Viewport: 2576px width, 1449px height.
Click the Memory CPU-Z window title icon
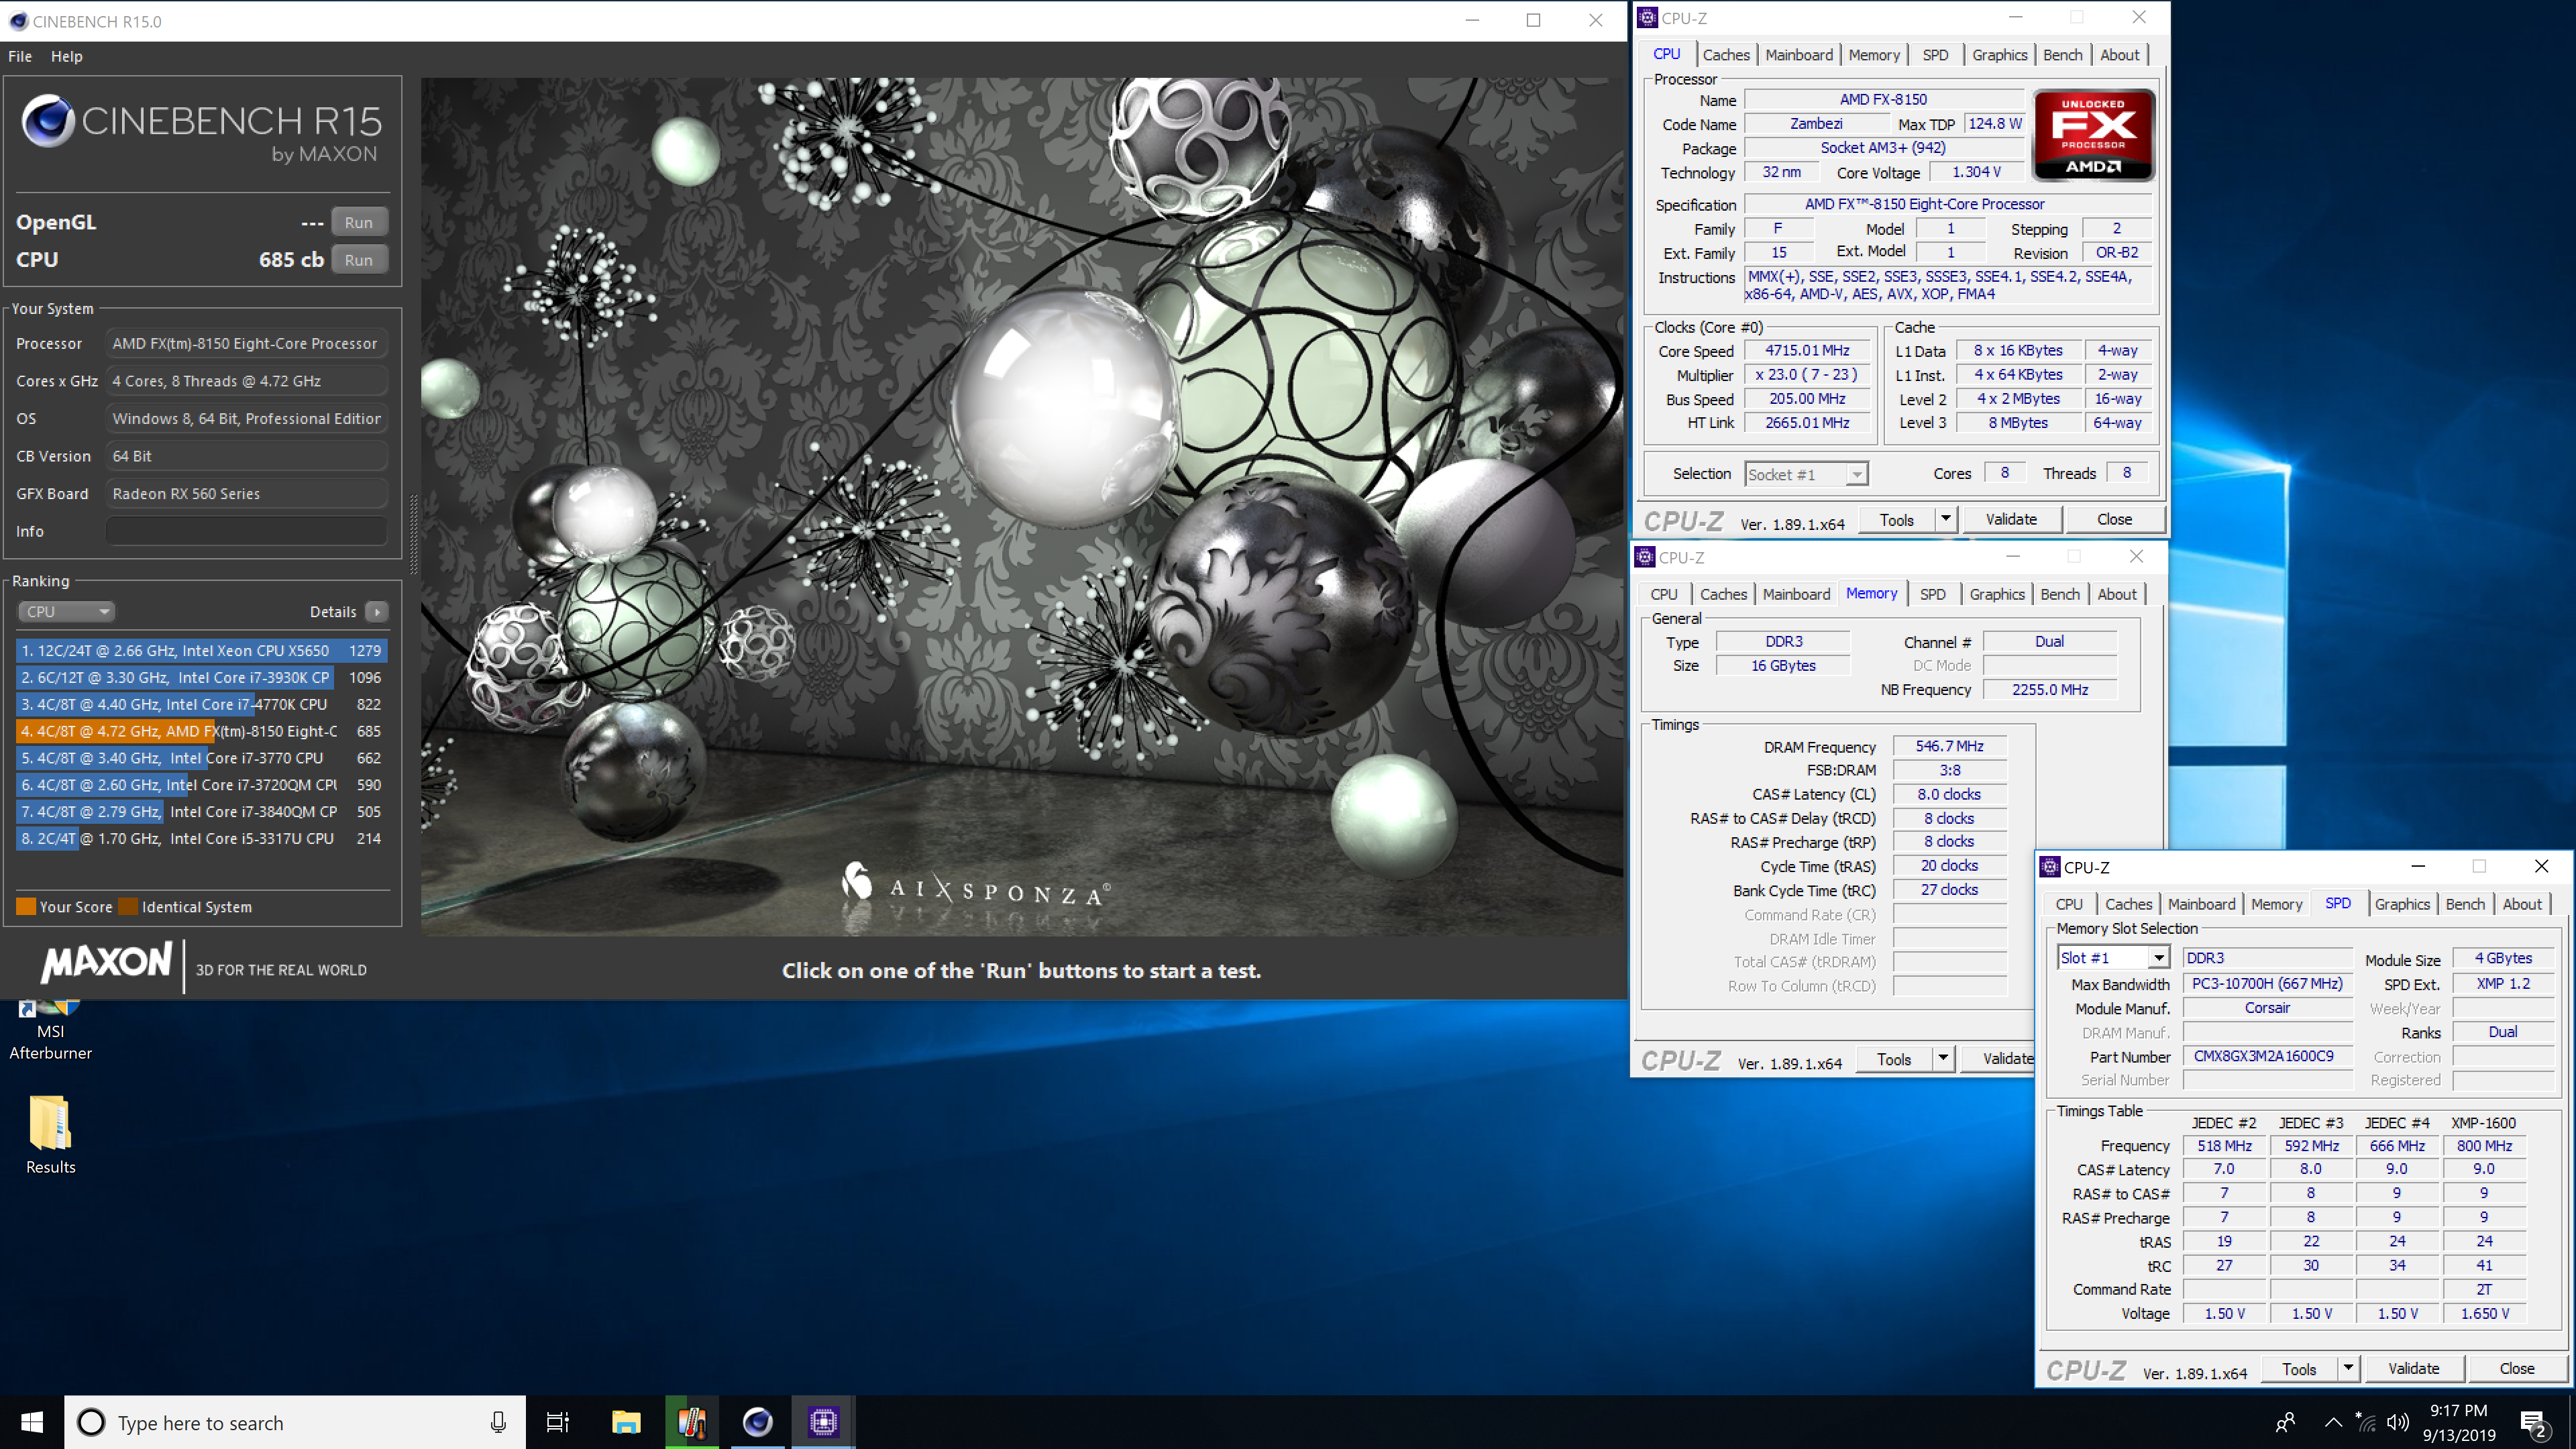[1645, 557]
